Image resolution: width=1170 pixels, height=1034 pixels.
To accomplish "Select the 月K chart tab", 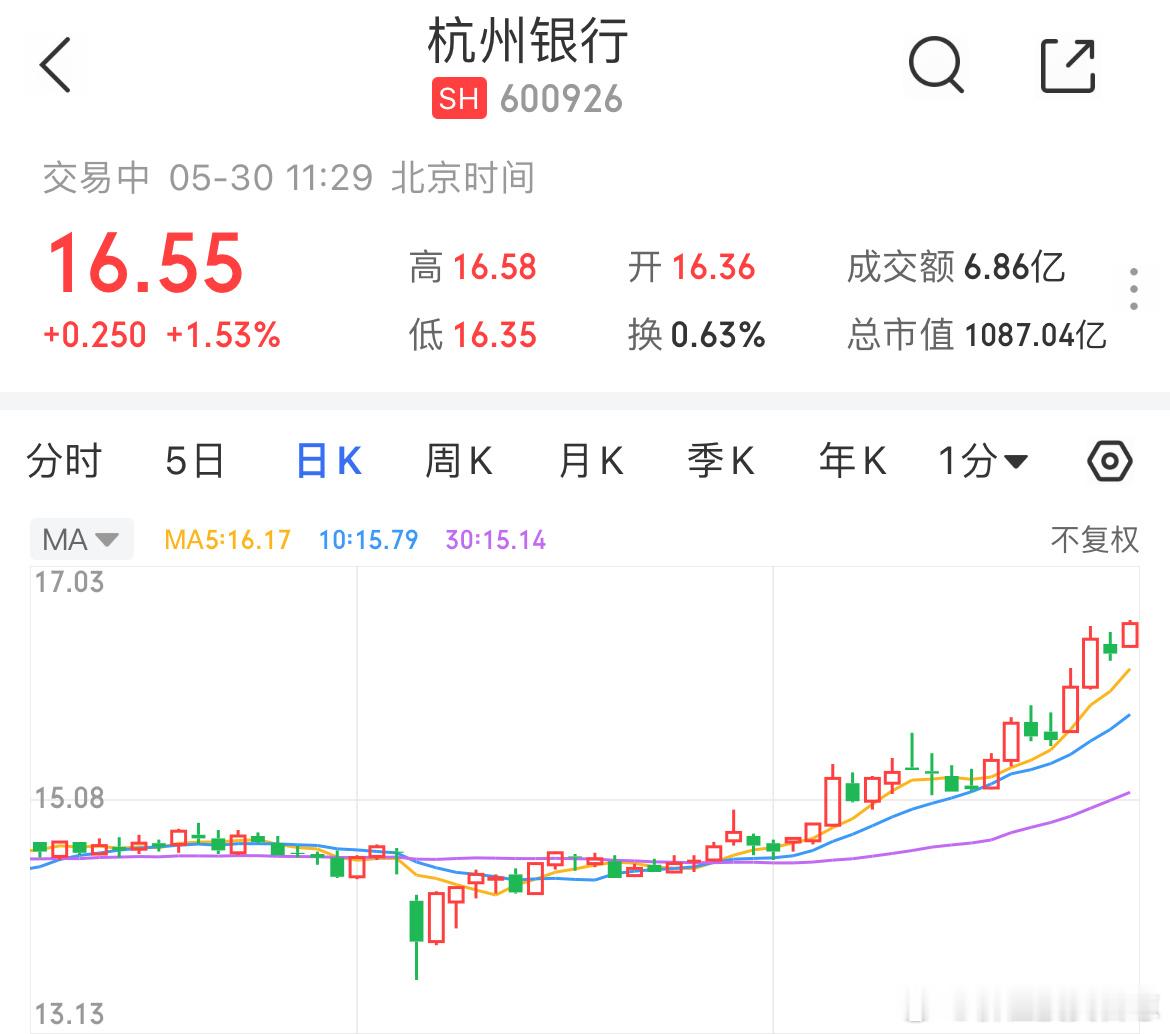I will (591, 460).
